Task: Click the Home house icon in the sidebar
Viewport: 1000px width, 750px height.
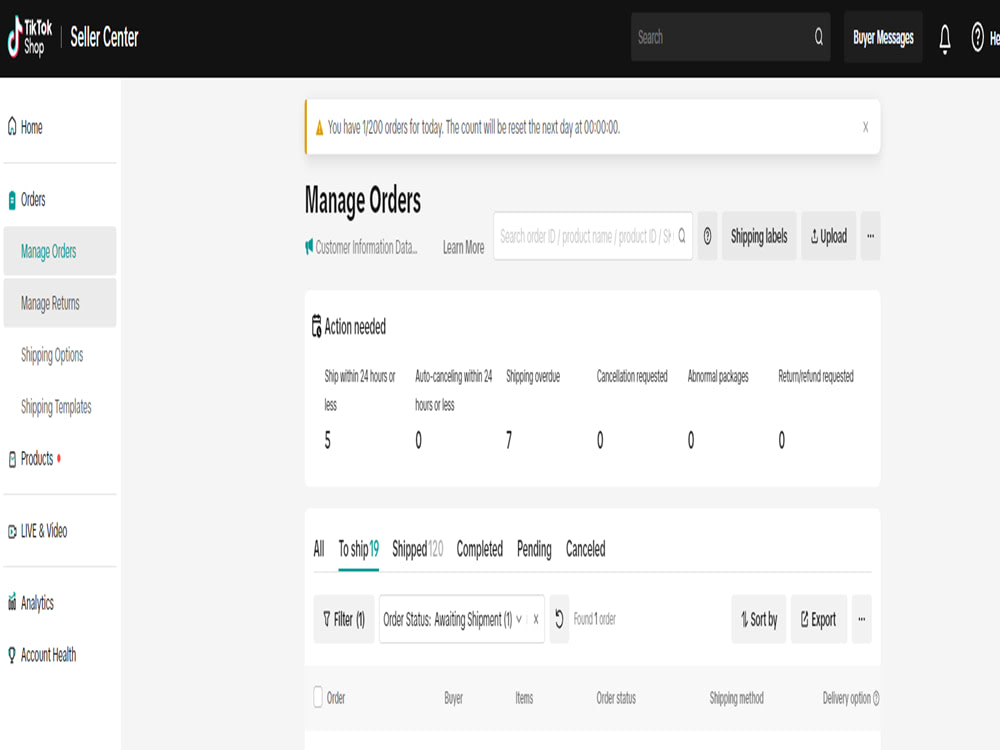Action: pos(12,126)
